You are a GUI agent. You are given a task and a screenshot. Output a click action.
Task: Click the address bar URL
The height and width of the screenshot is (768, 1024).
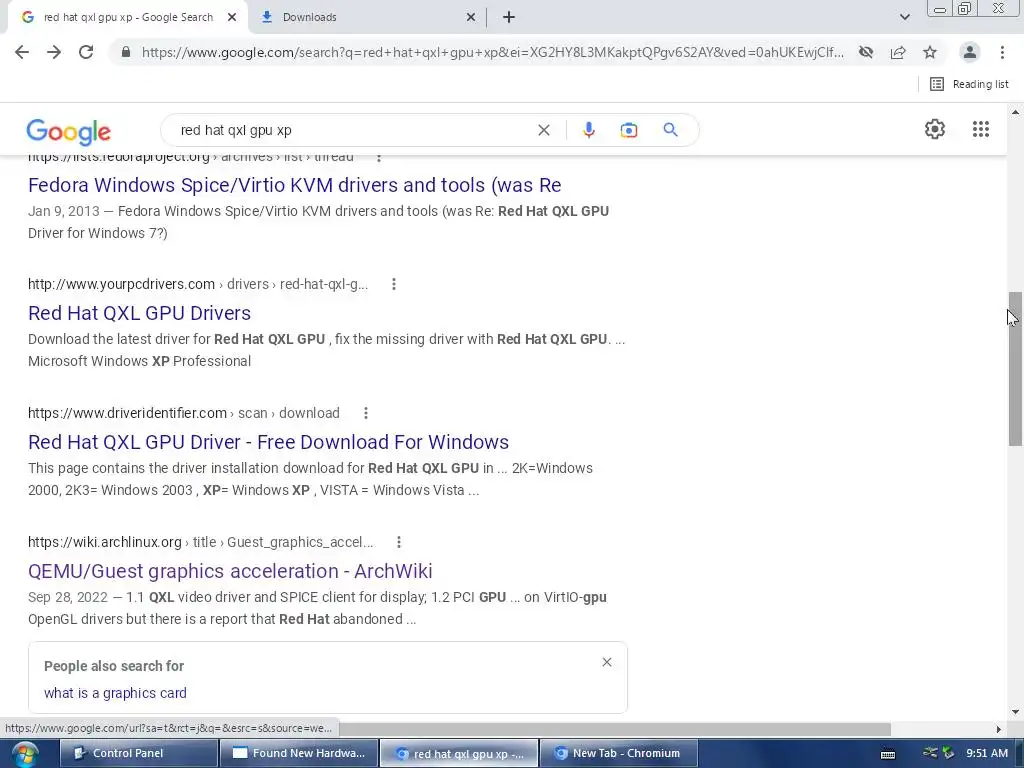(492, 52)
